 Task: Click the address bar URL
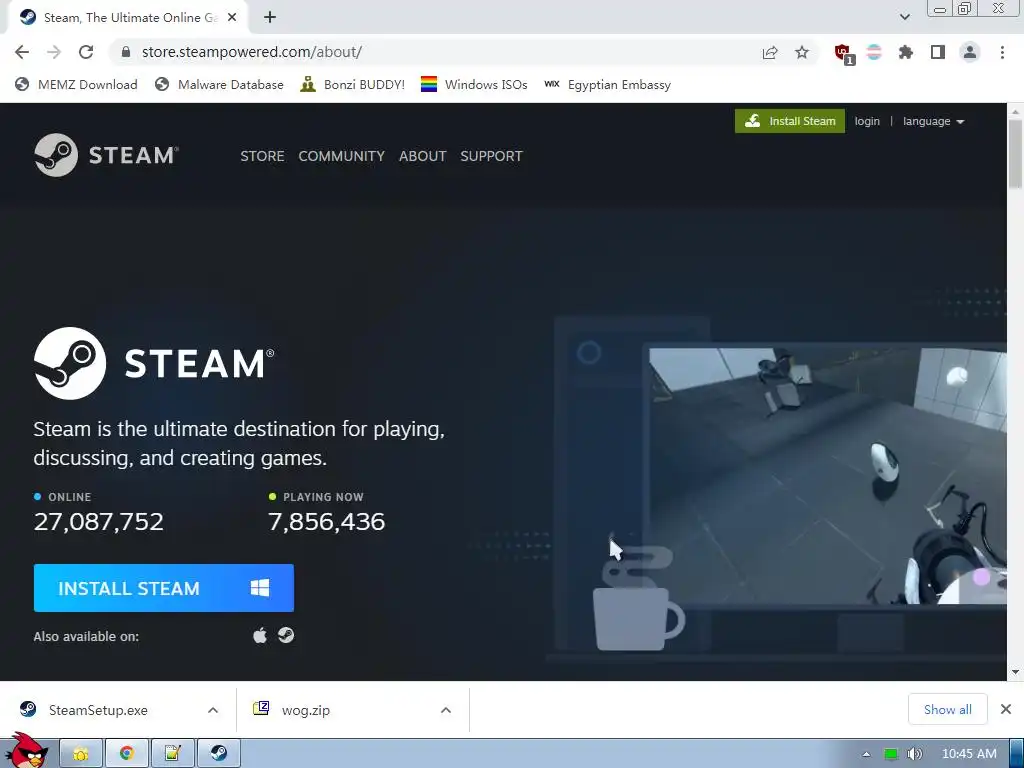pos(251,52)
